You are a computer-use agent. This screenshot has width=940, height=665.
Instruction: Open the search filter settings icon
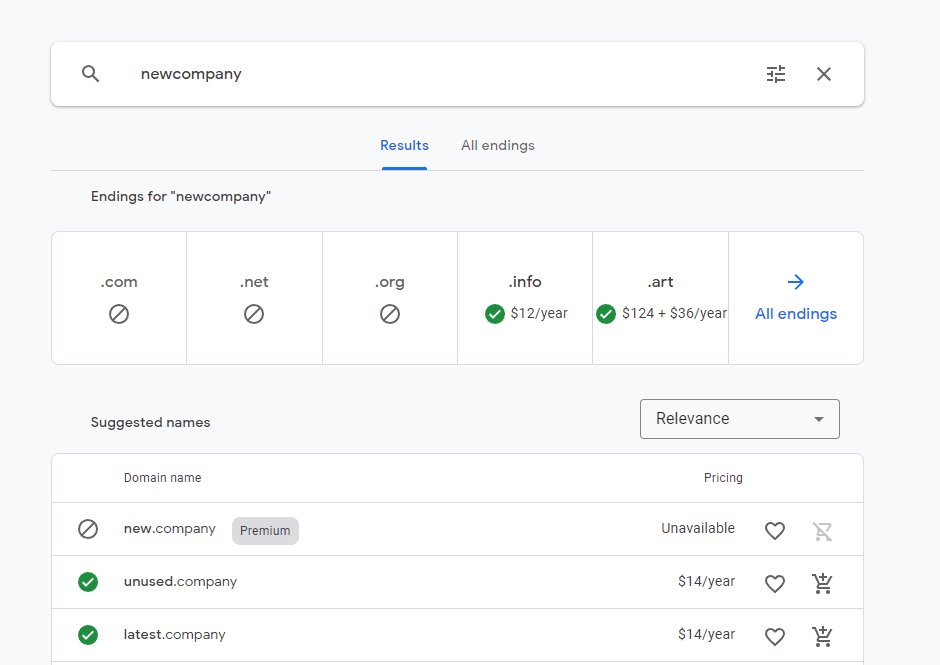pyautogui.click(x=776, y=74)
